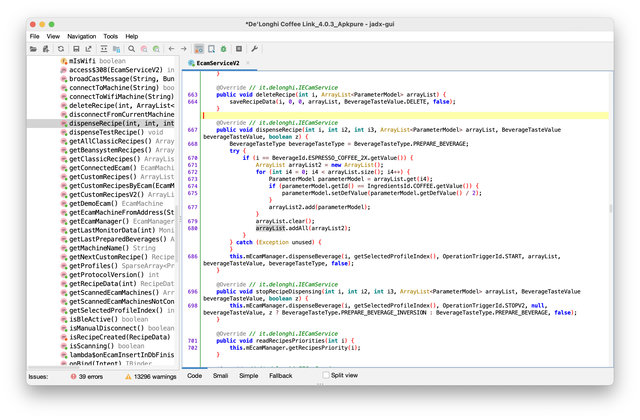
Task: Select the EcamServiceV2 editor tab
Action: pyautogui.click(x=218, y=63)
